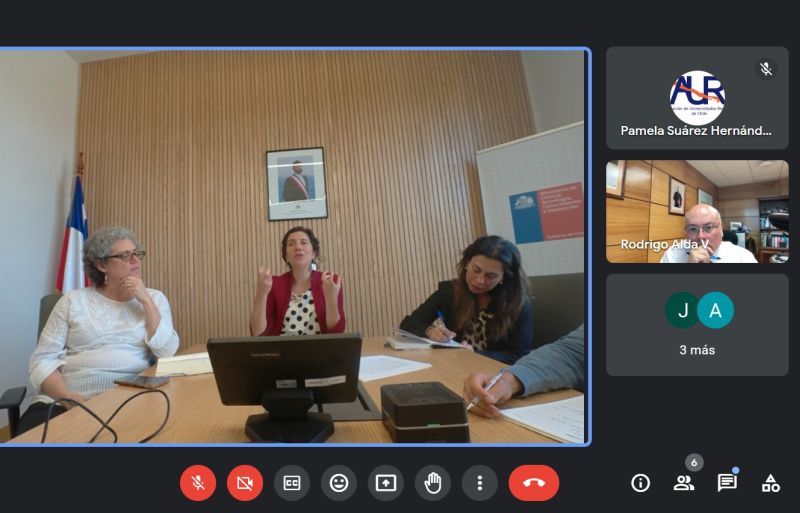Toggle closed captions (CC)
The image size is (800, 513).
tap(292, 483)
